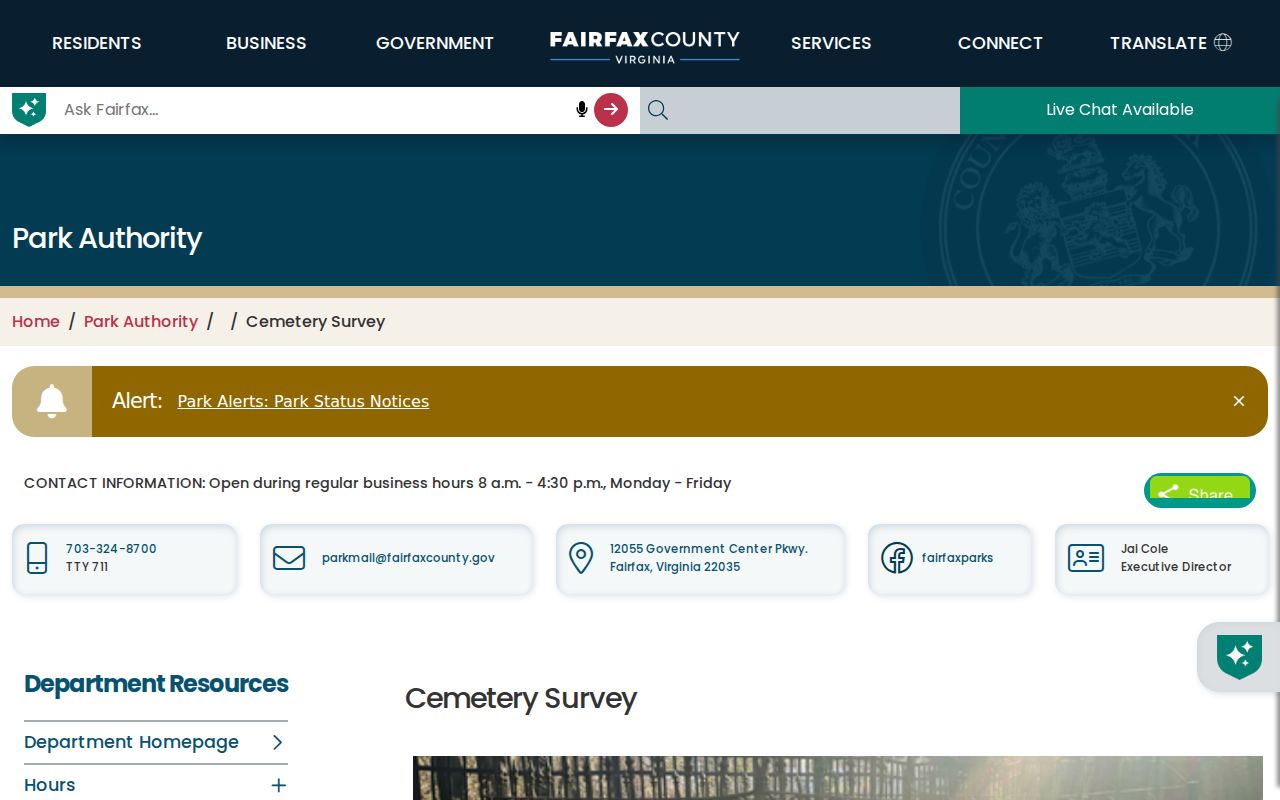Click the Jai Cole Executive Director card

click(1162, 559)
